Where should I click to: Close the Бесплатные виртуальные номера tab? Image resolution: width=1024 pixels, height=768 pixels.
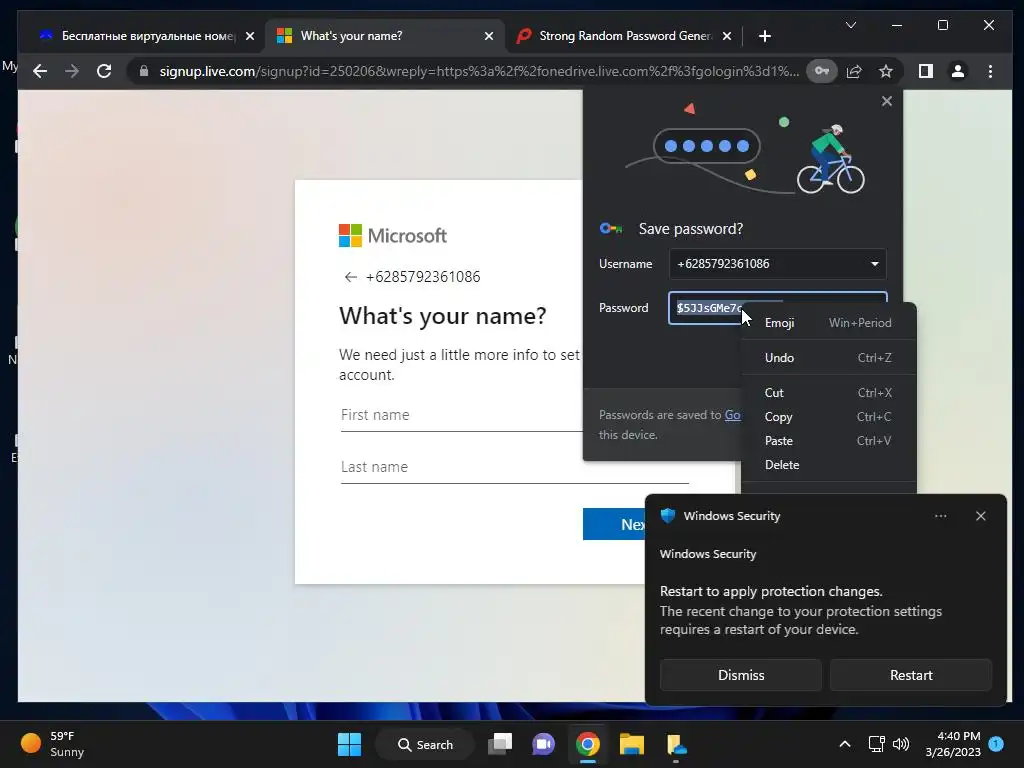click(249, 36)
